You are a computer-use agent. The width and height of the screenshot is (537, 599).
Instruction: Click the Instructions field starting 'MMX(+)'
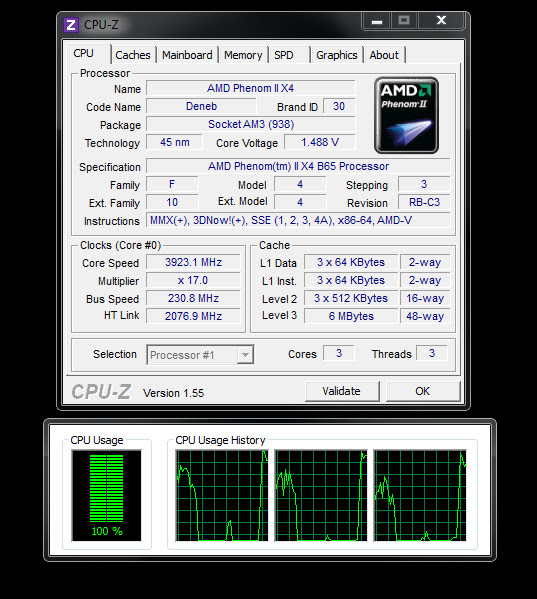point(298,220)
